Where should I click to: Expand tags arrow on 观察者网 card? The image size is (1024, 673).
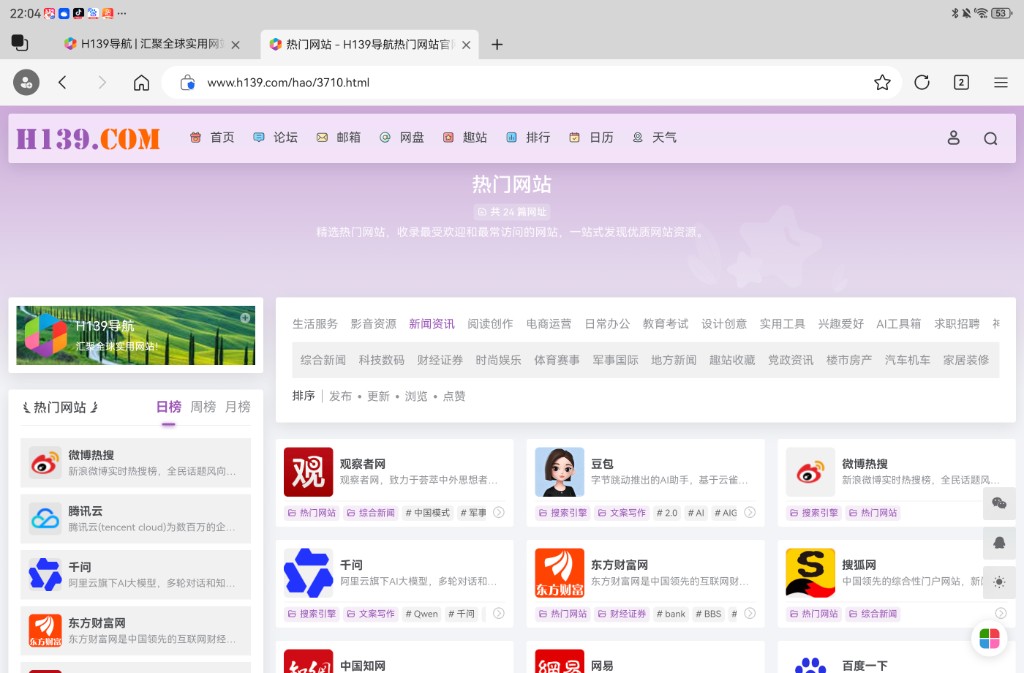click(499, 512)
